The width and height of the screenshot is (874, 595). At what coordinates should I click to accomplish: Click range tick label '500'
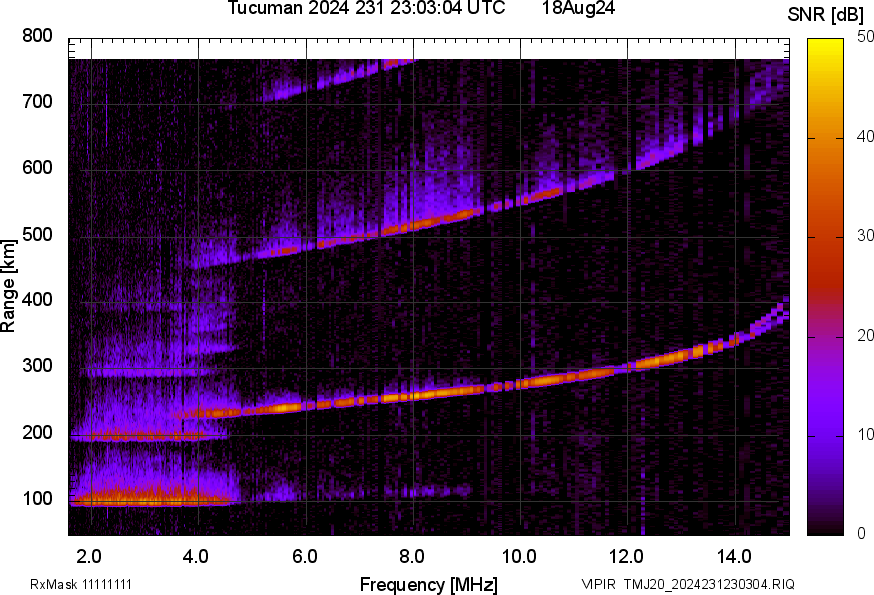(x=37, y=234)
